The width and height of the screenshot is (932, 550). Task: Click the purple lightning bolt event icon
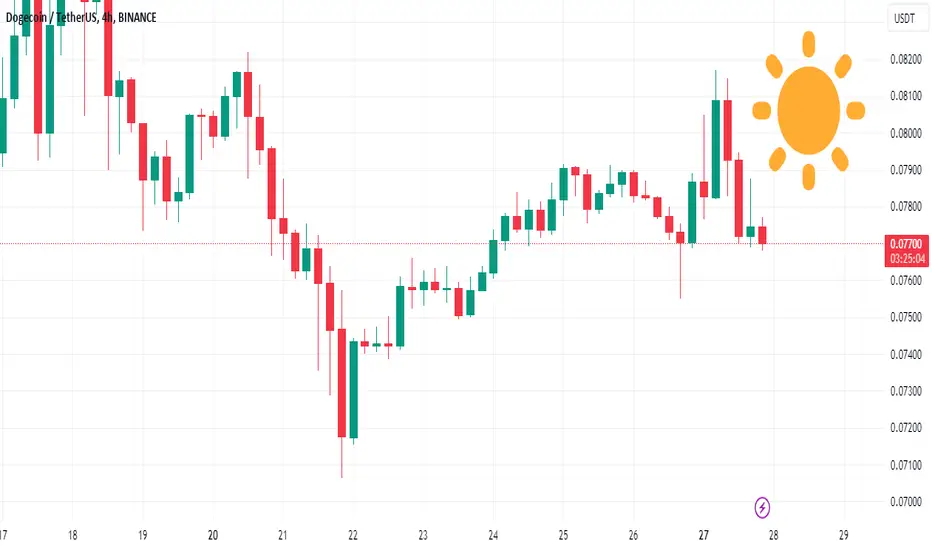pos(762,508)
